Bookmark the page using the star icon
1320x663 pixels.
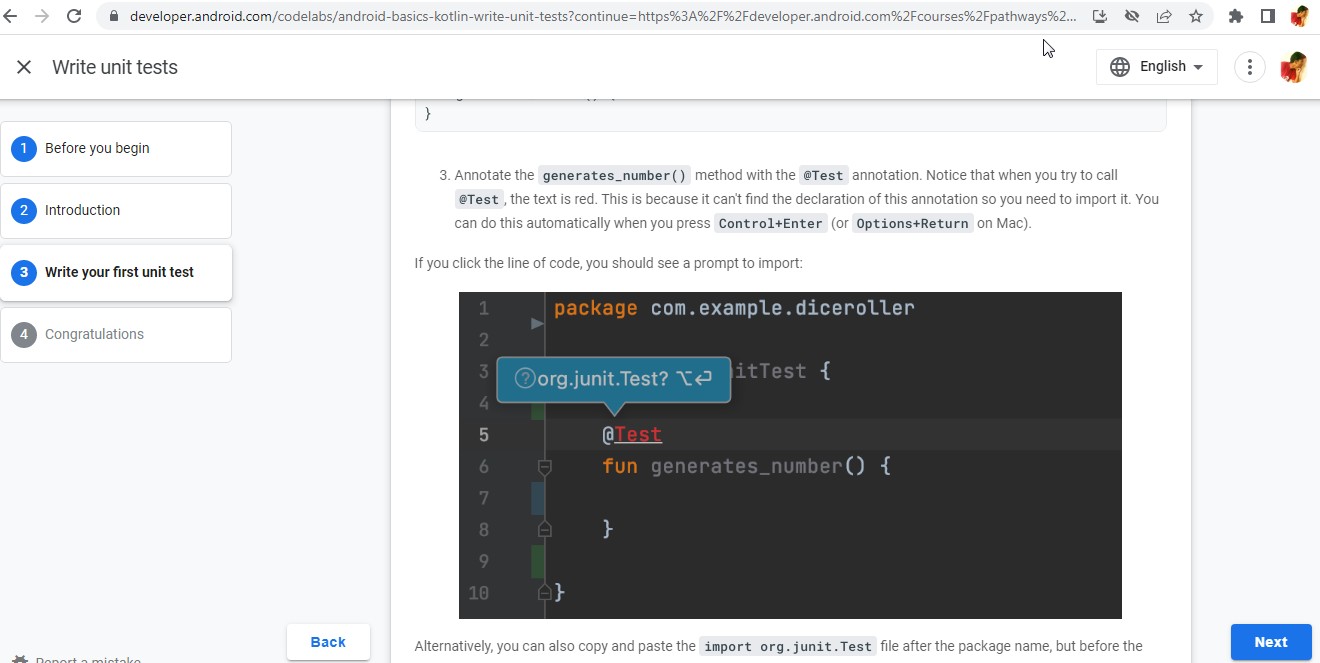coord(1195,16)
